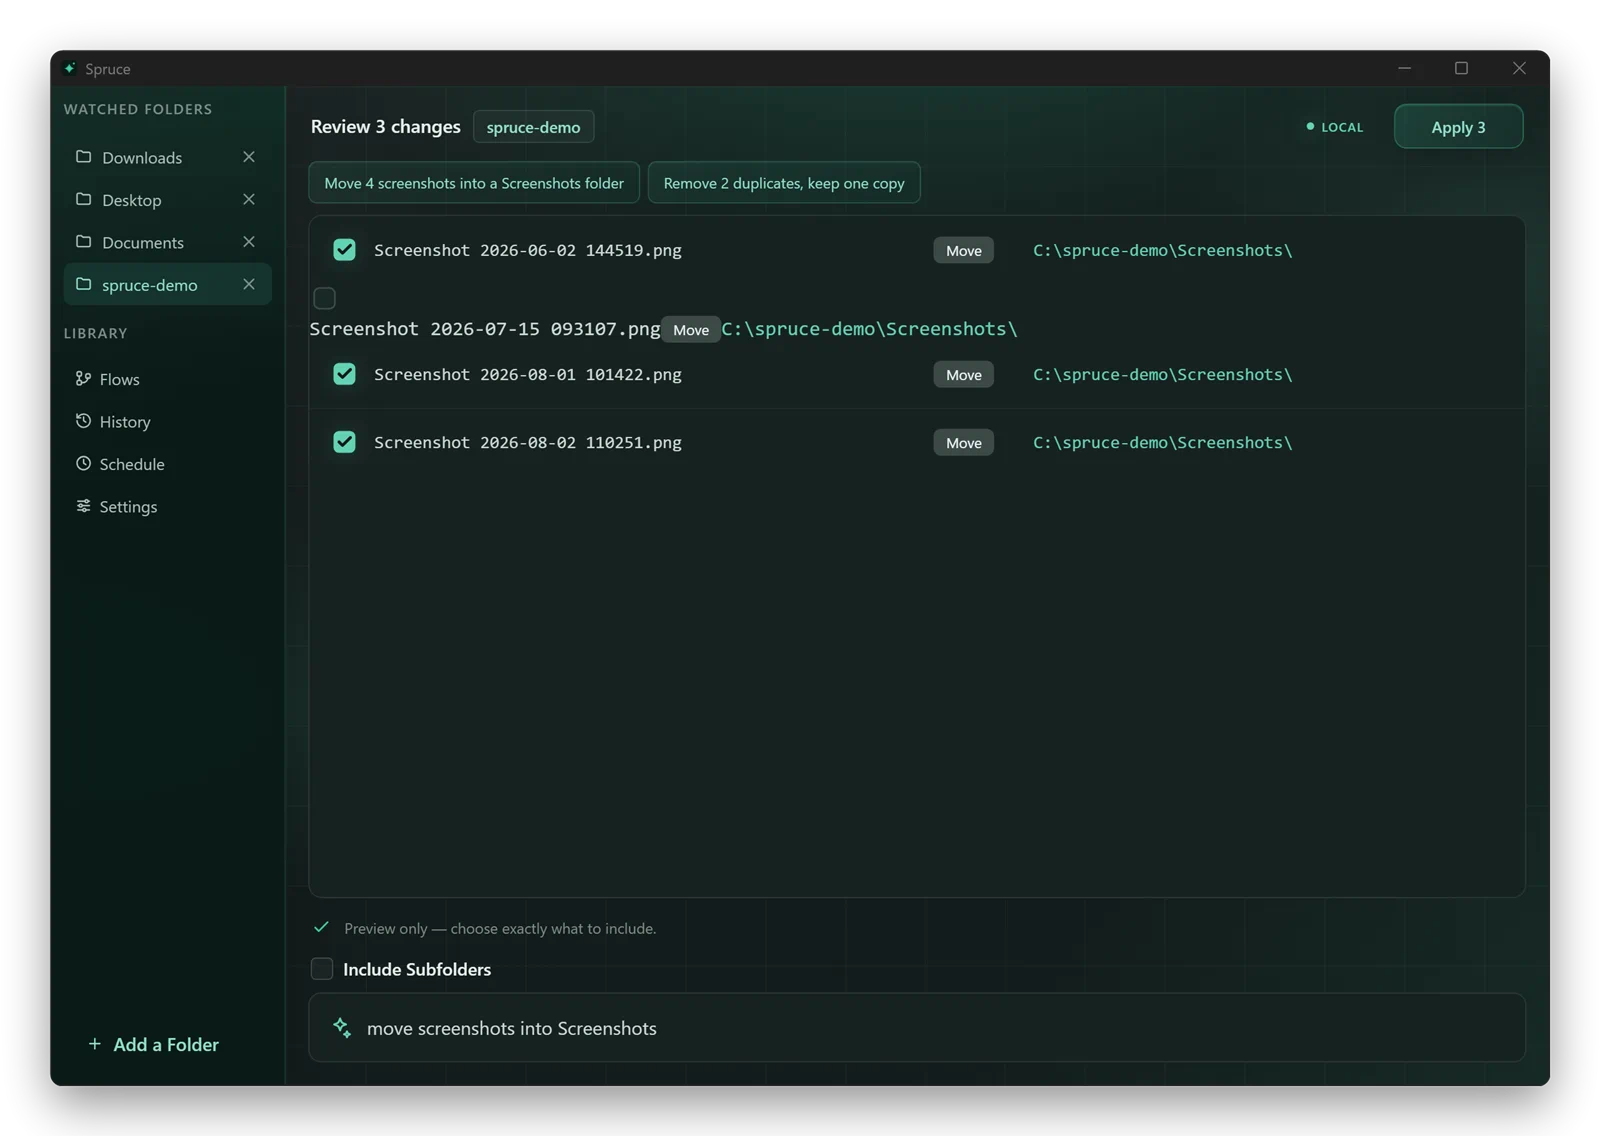Viewport: 1600px width, 1136px height.
Task: Click destination path of the 2026-07-15 row
Action: (x=869, y=329)
